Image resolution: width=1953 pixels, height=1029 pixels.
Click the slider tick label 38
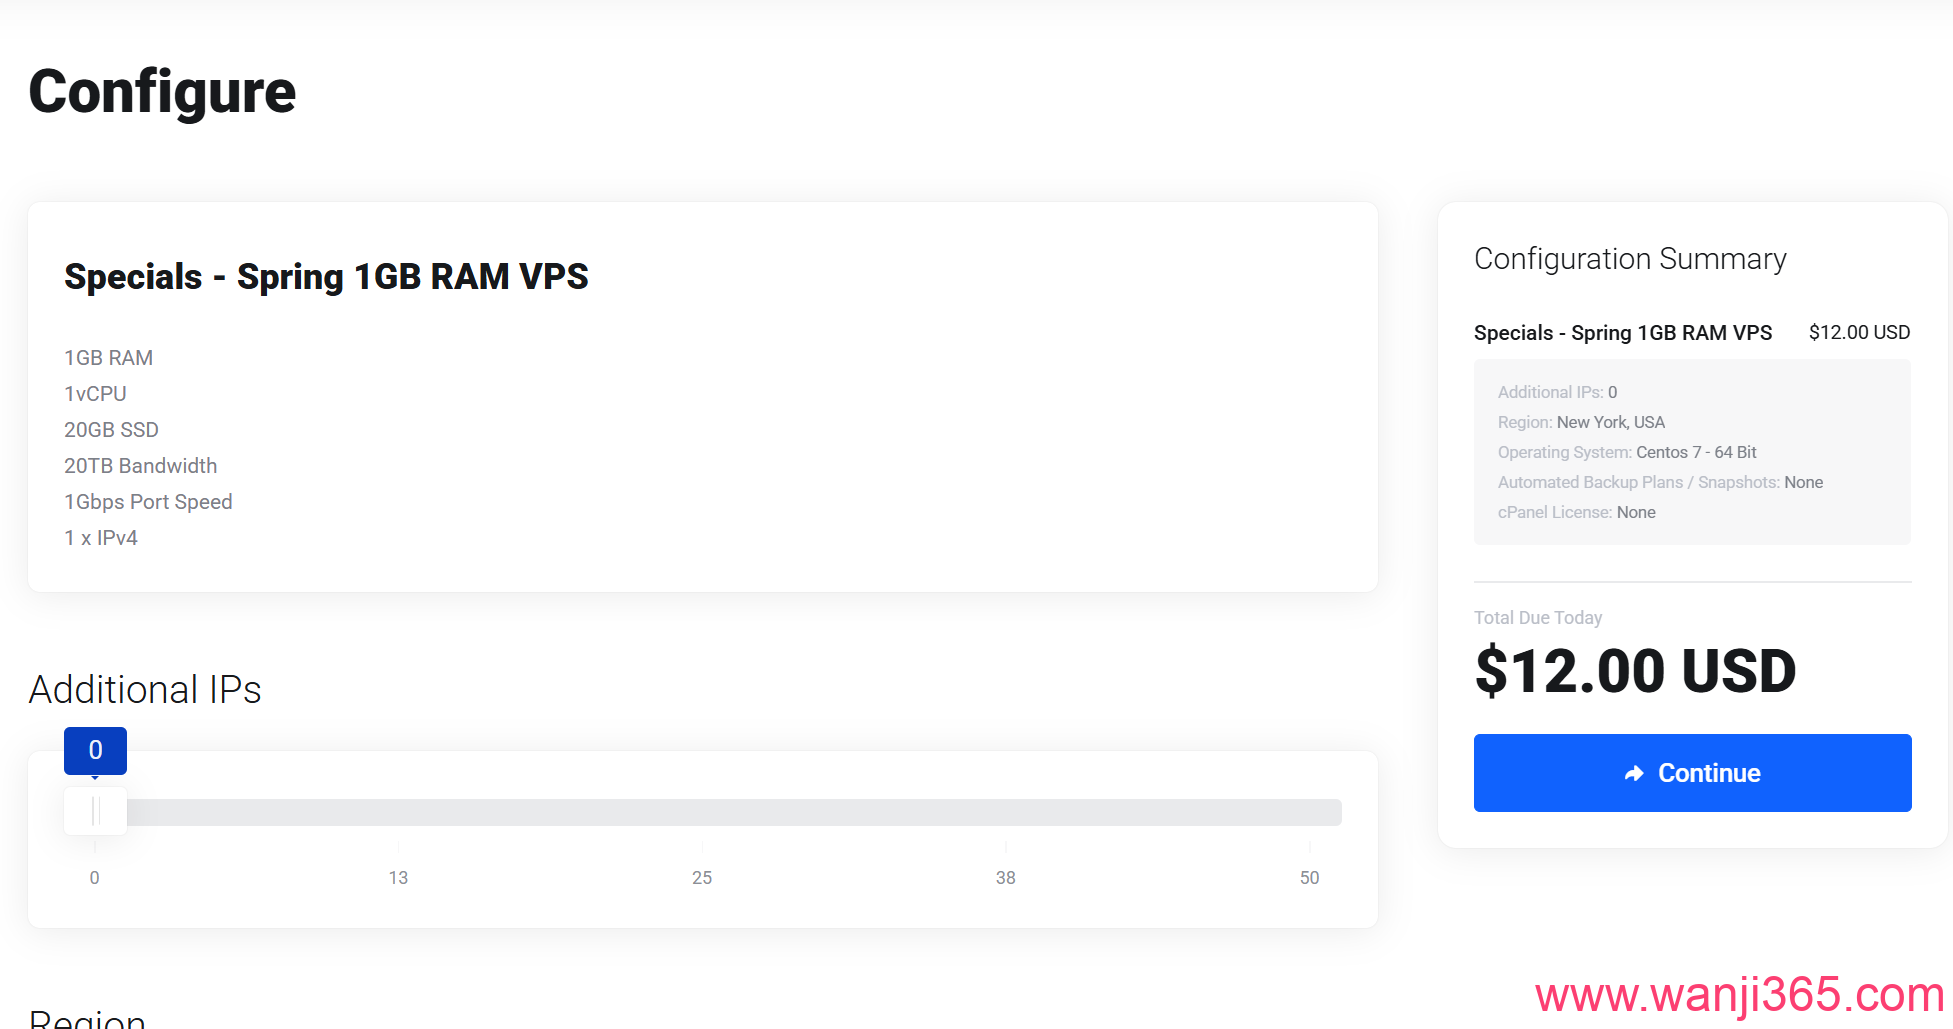coord(1005,878)
